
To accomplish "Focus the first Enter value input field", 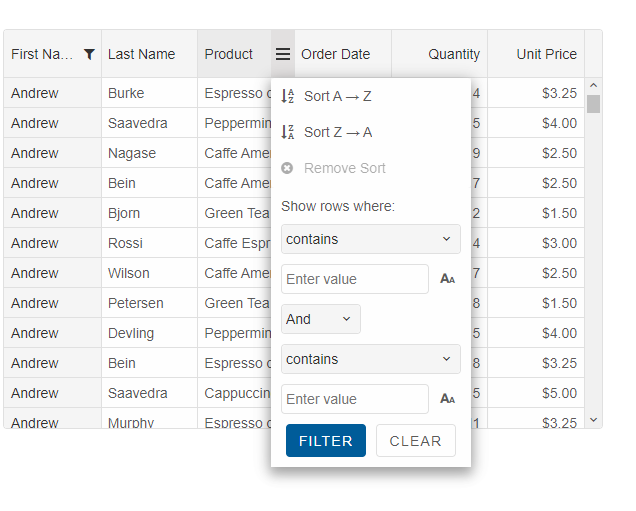I will pos(354,279).
